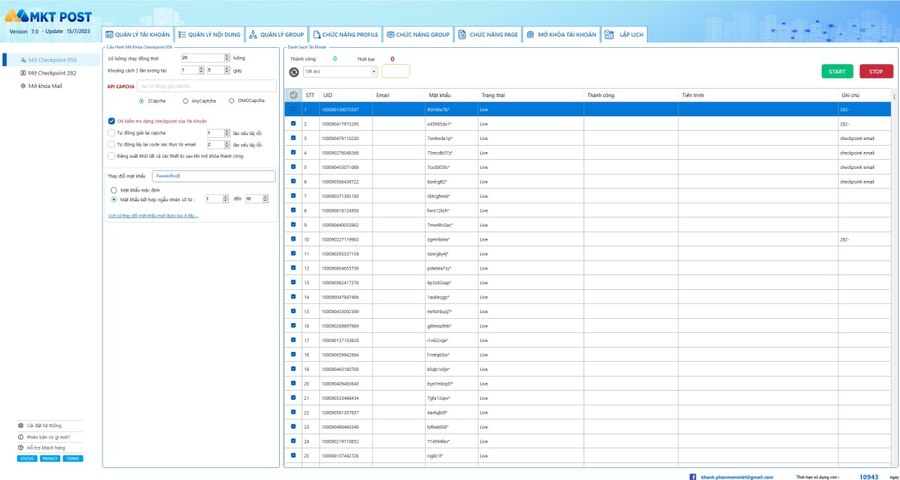Screen dimensions: 900x480
Task: Click the refresh icon beside account list dropdown
Action: coord(294,72)
